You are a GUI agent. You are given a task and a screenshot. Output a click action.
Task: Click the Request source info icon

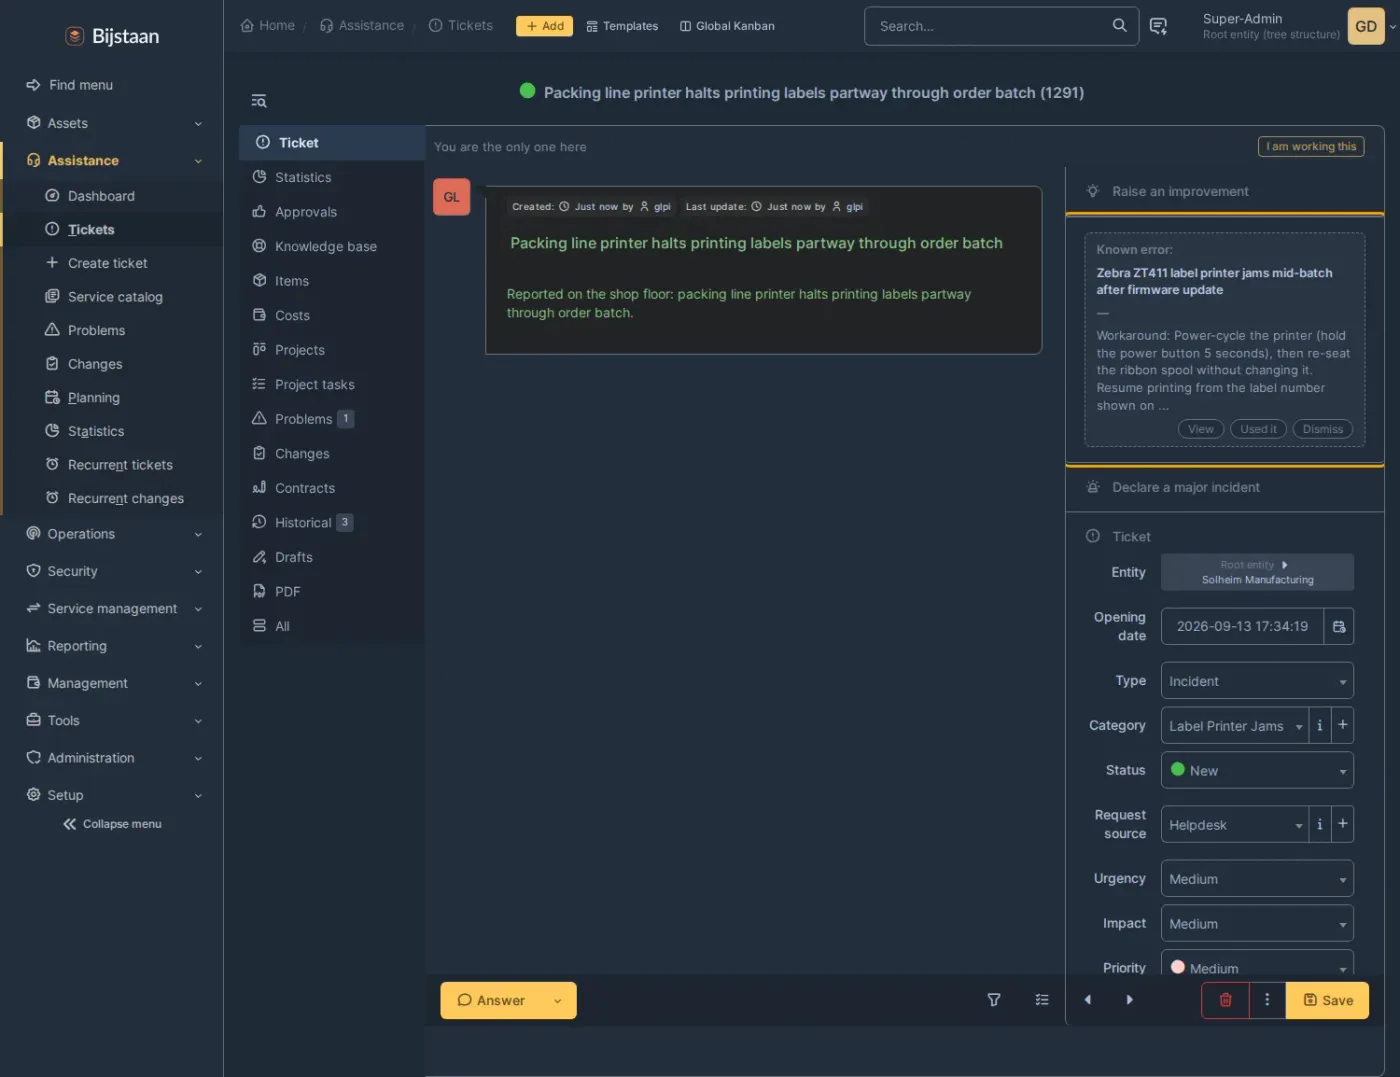pyautogui.click(x=1320, y=824)
